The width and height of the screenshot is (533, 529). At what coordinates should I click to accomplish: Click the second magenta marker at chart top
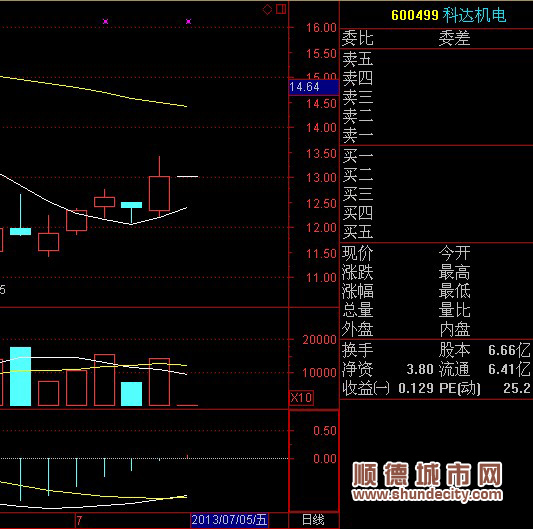click(188, 21)
